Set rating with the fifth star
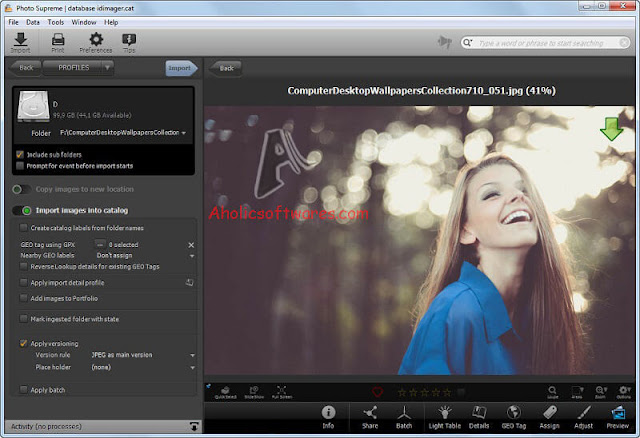This screenshot has width=640, height=438. pos(447,392)
